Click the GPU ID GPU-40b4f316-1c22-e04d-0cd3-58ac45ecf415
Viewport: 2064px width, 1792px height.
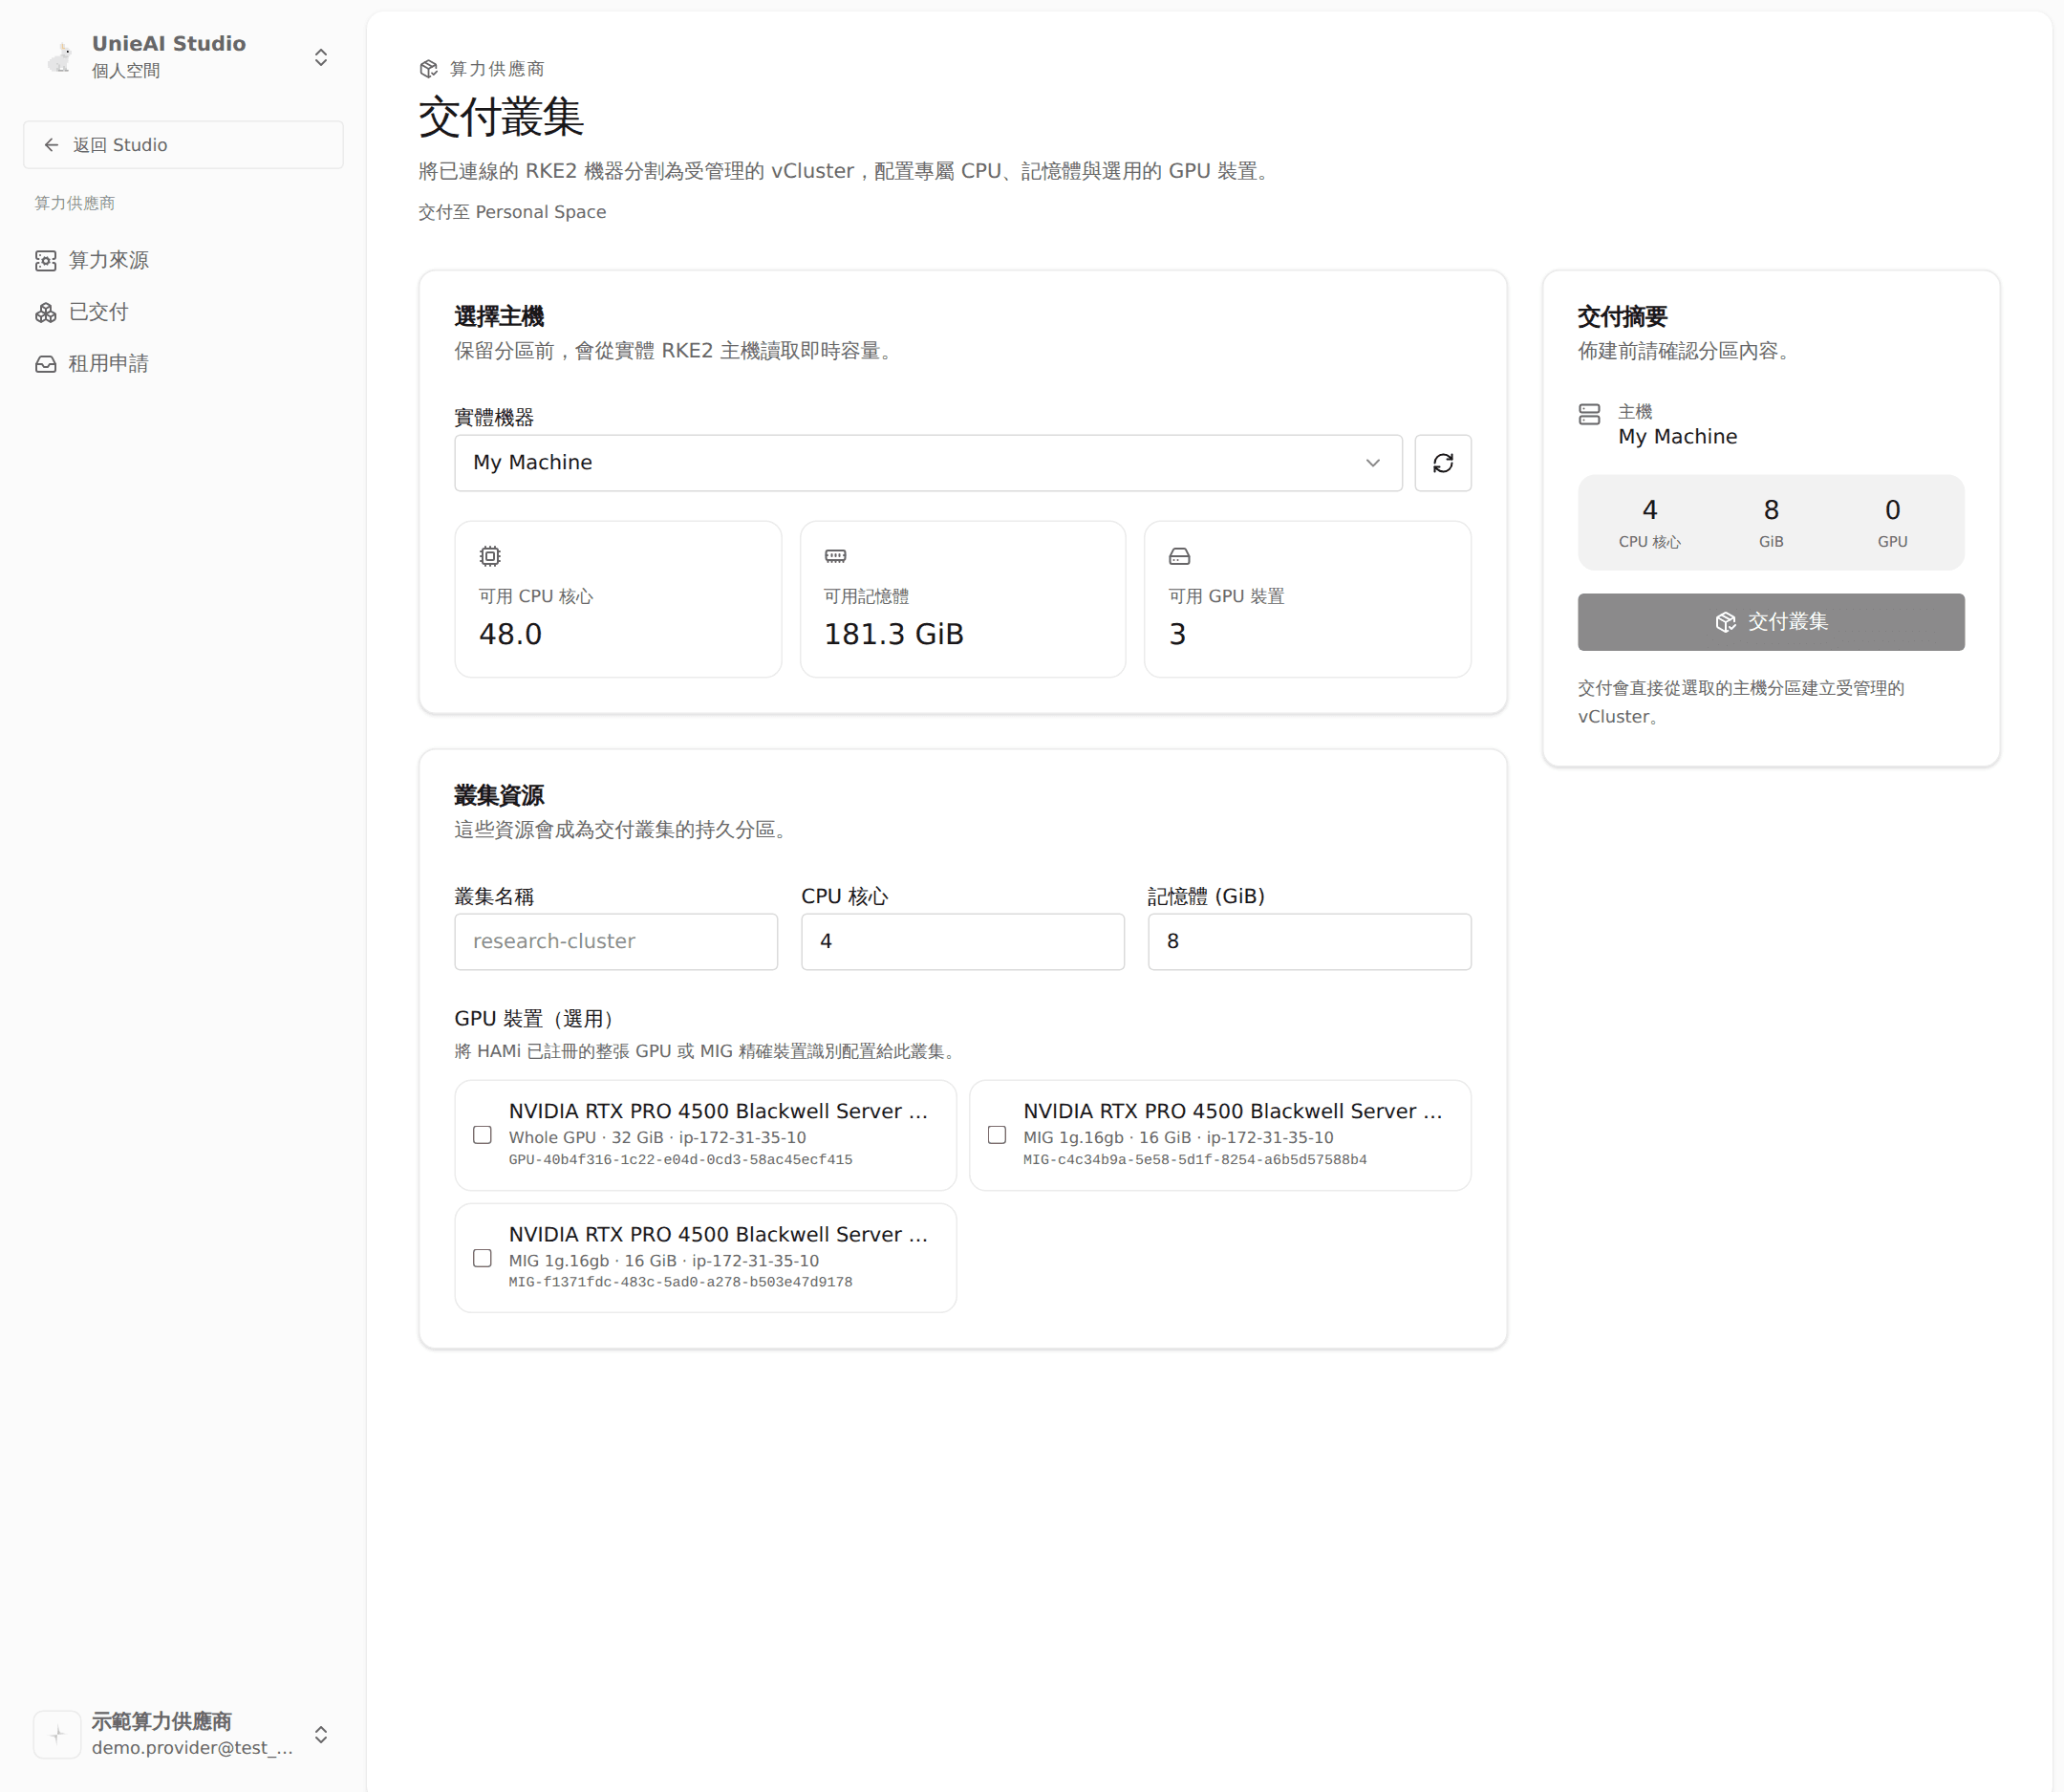click(x=680, y=1160)
